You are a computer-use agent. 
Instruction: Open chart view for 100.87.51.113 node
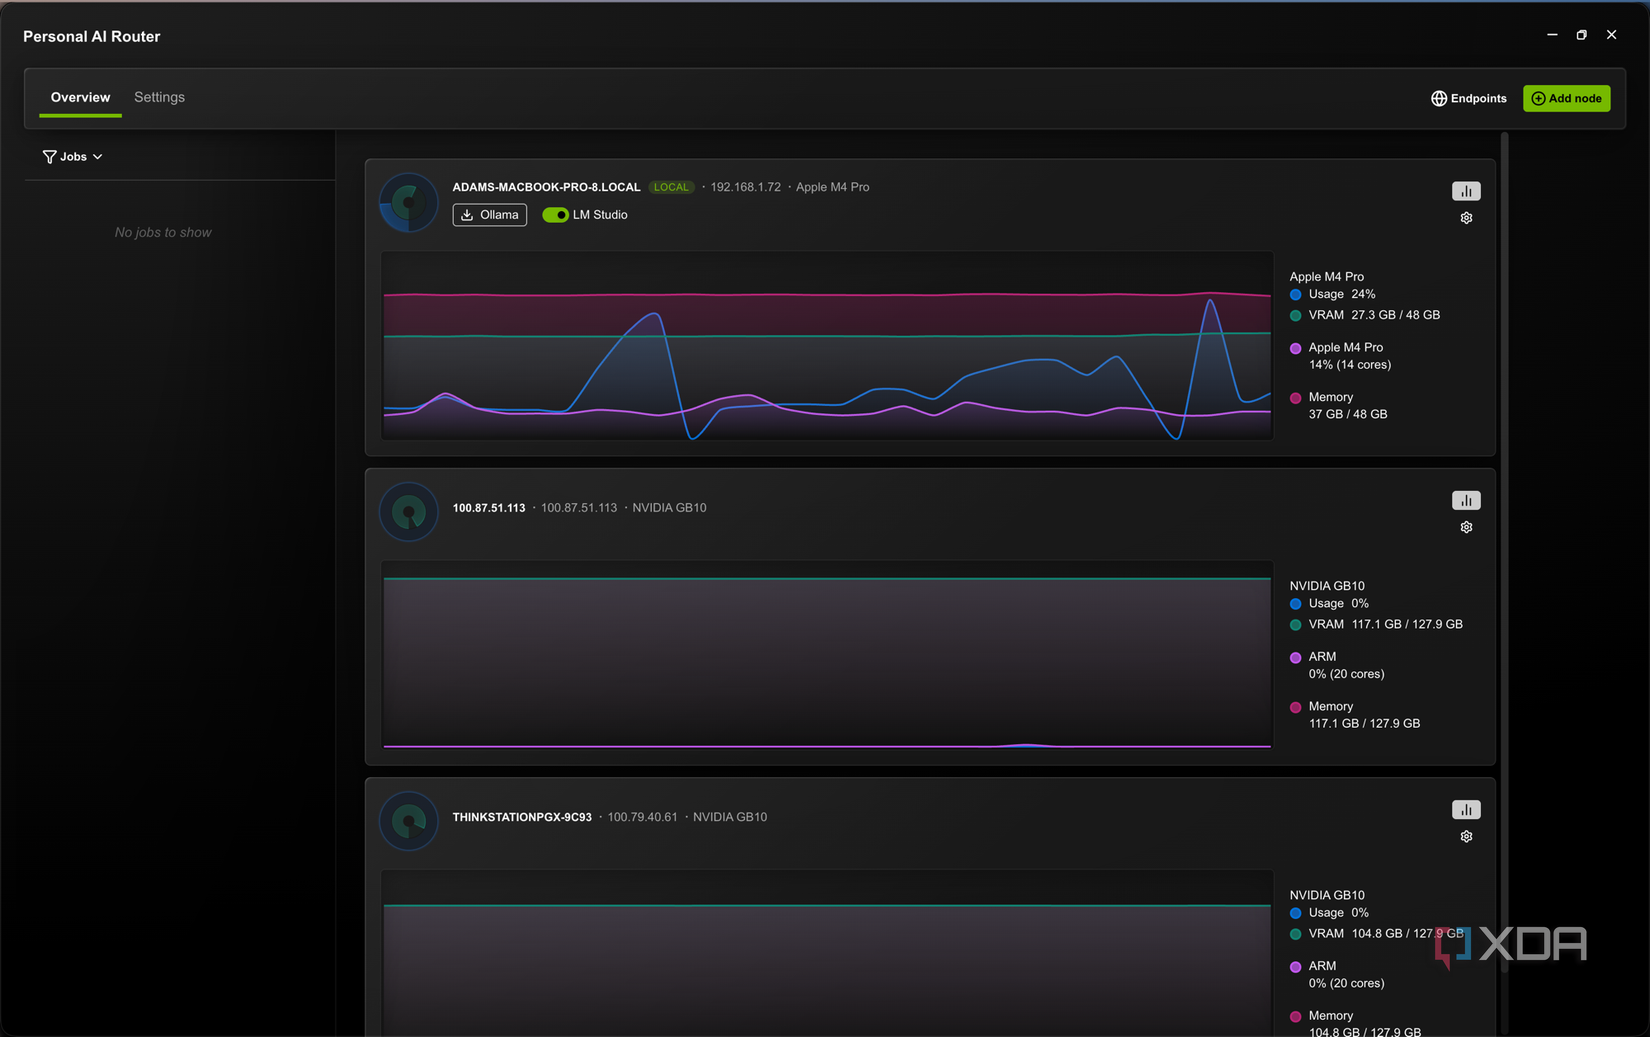[1466, 500]
